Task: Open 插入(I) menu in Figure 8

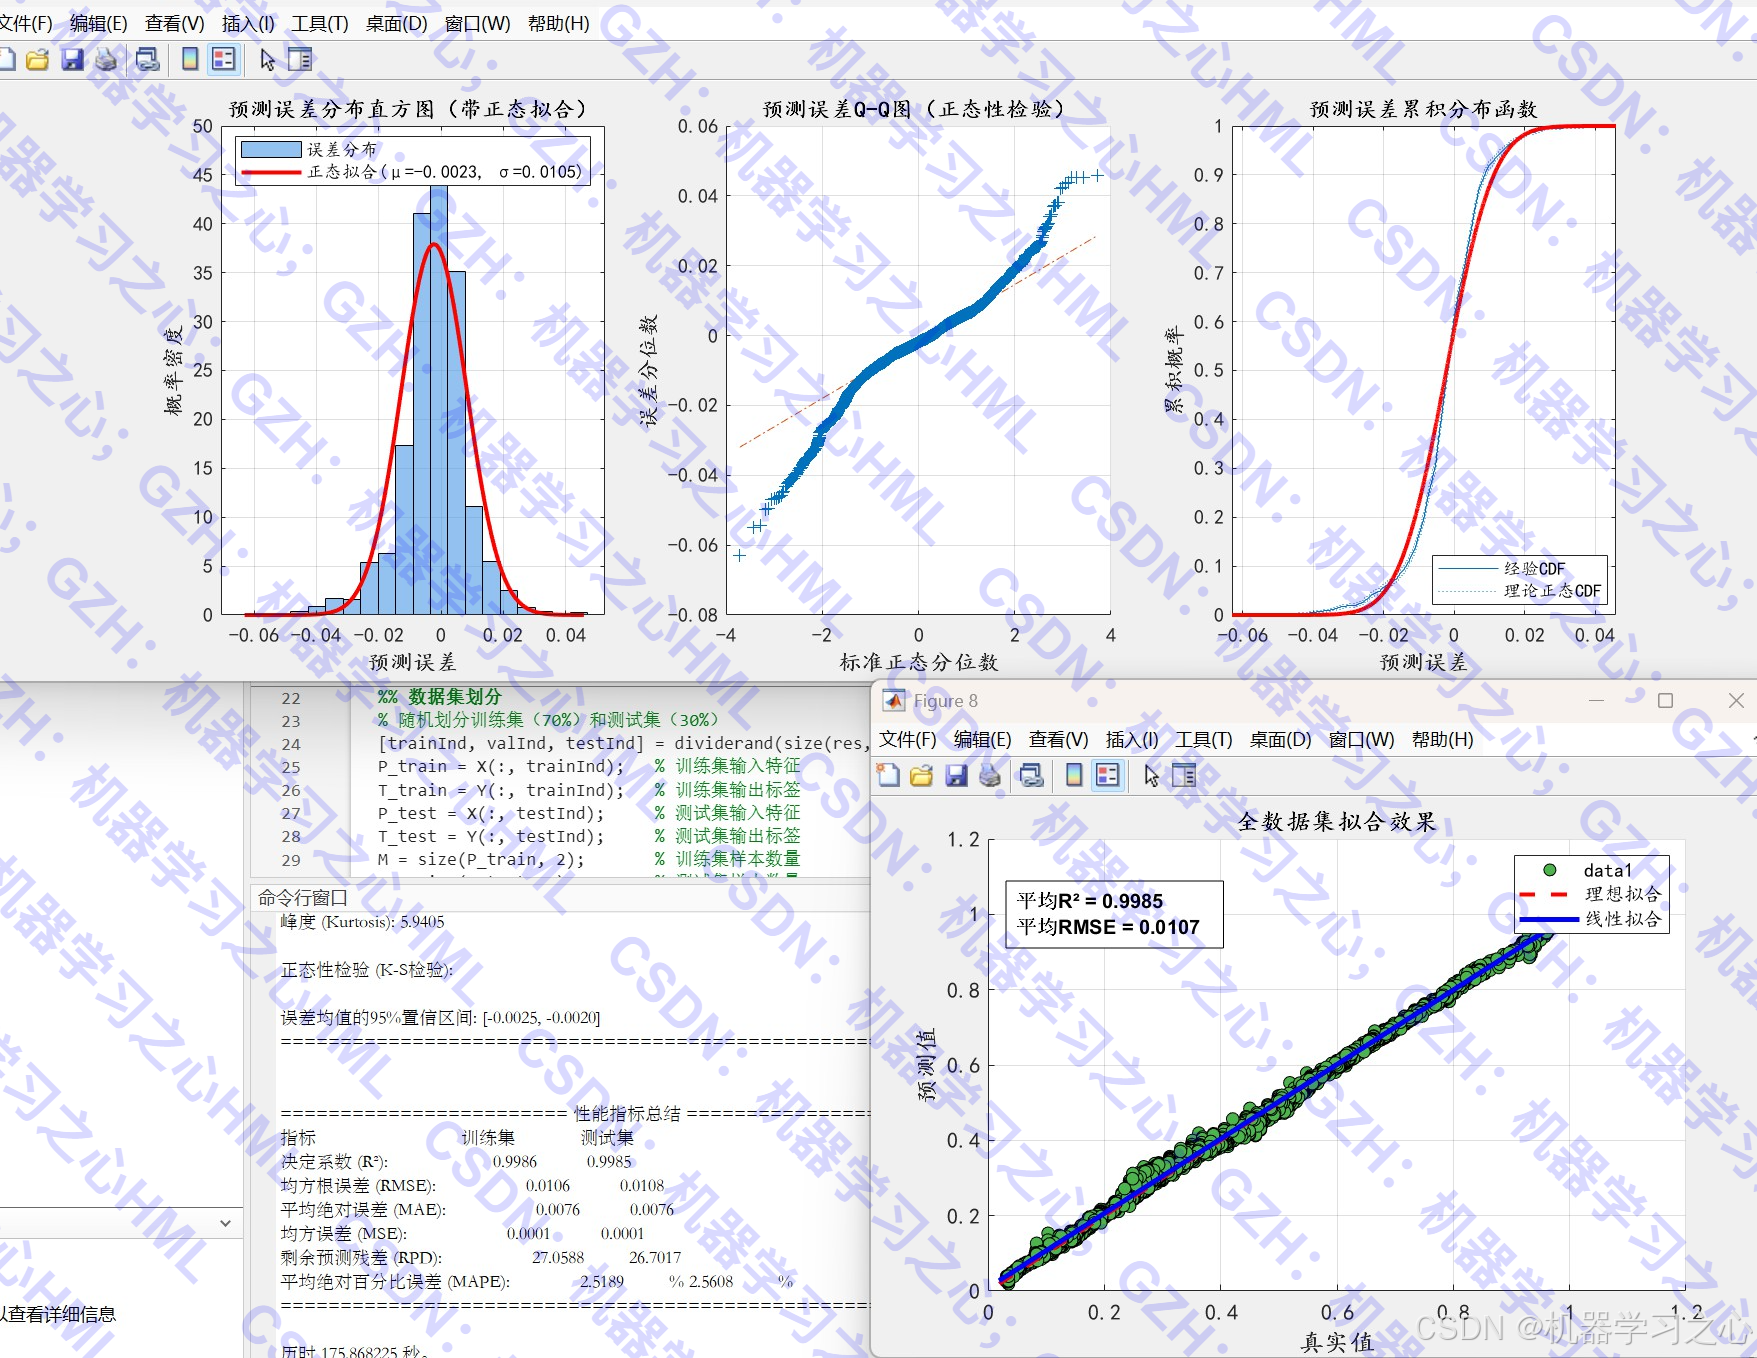Action: 1132,740
